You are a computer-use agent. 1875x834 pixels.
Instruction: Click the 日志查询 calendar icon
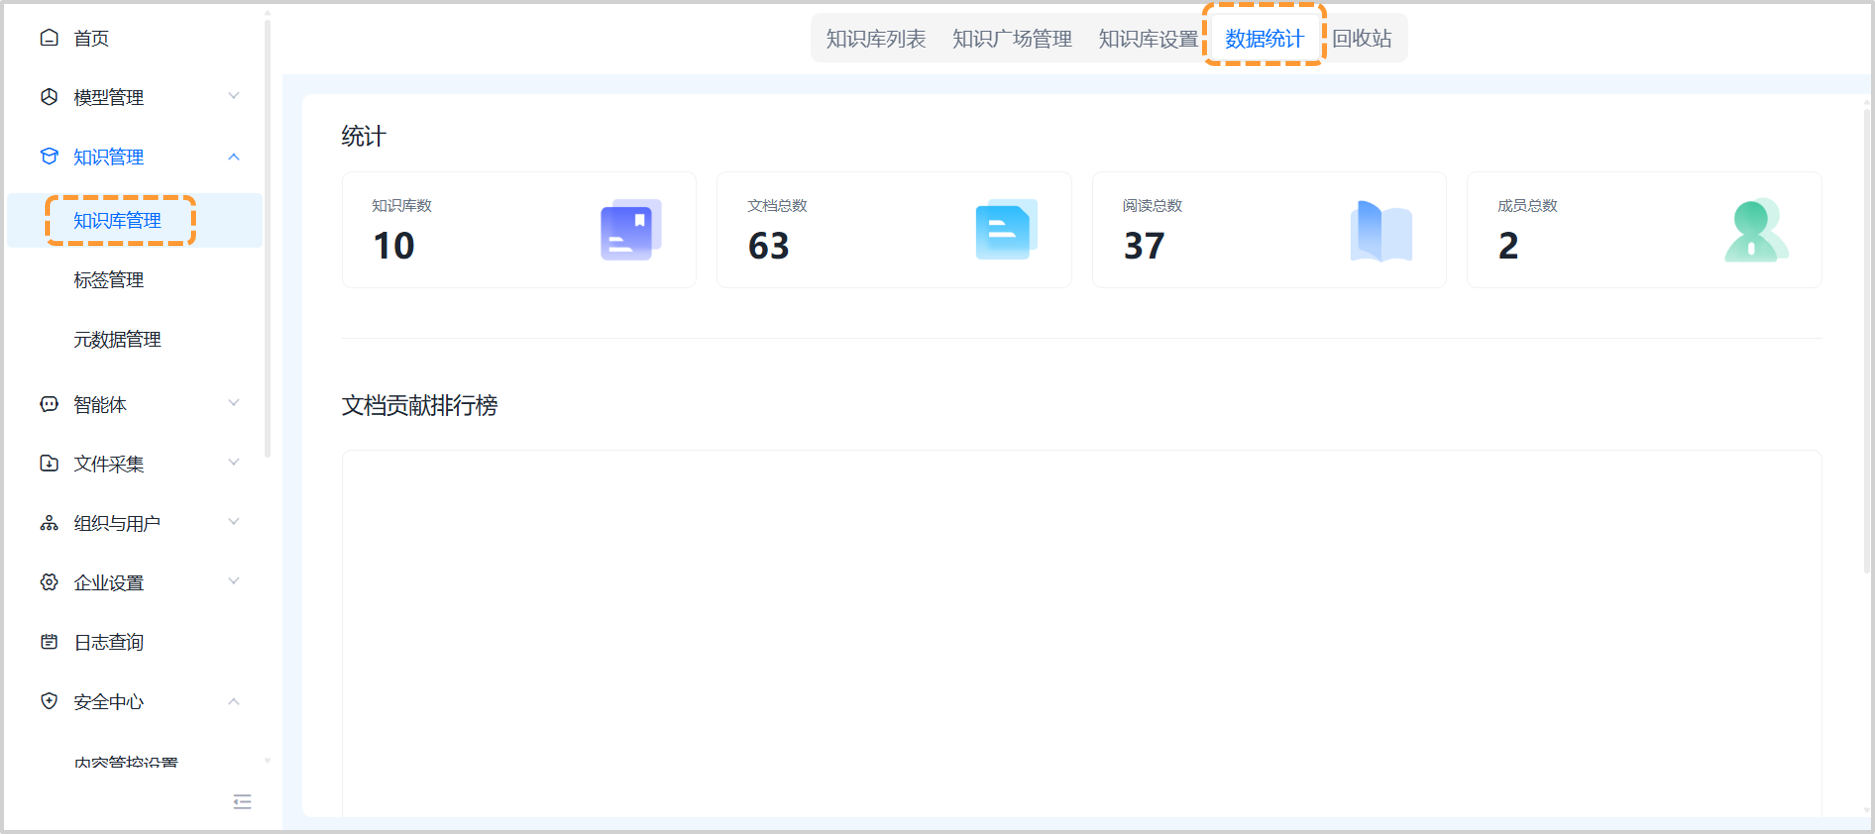pyautogui.click(x=49, y=642)
